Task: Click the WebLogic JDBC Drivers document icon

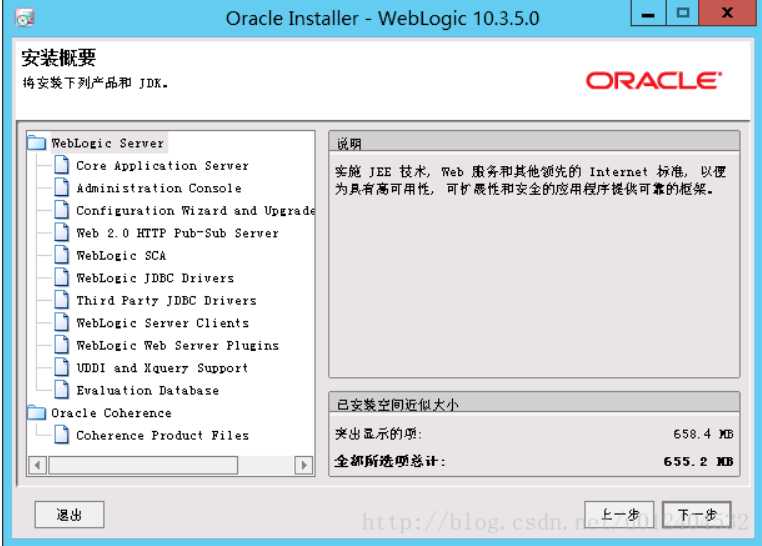Action: [x=61, y=277]
